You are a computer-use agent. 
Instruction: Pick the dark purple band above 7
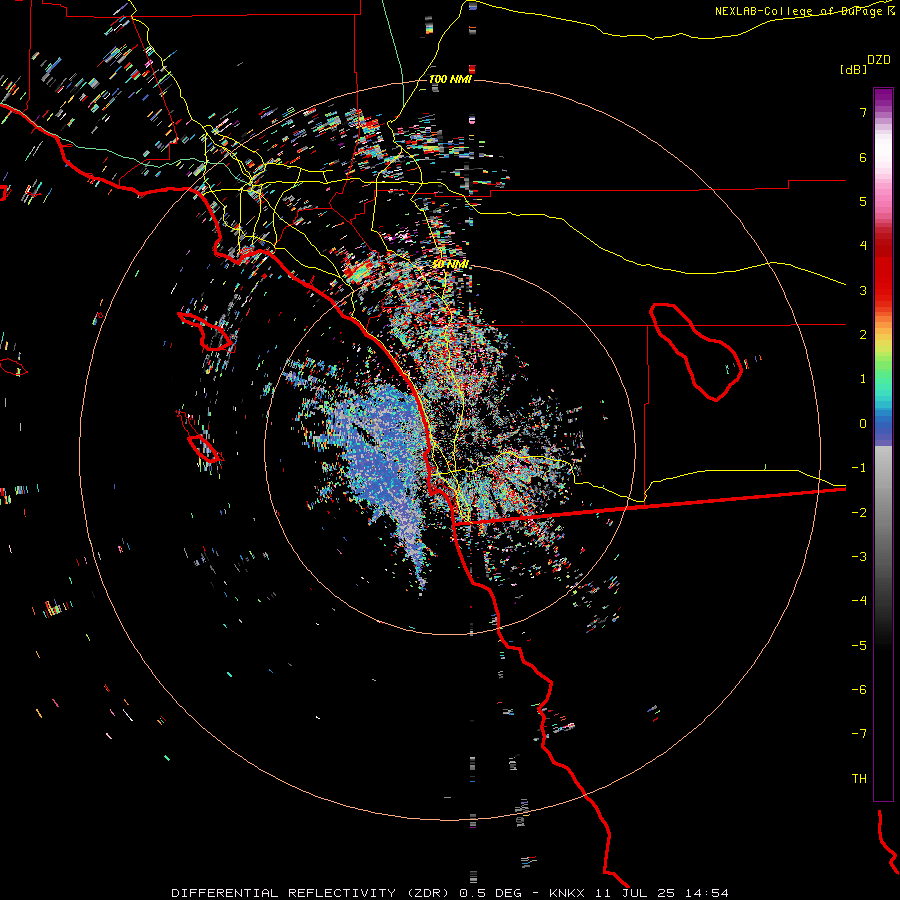[883, 96]
